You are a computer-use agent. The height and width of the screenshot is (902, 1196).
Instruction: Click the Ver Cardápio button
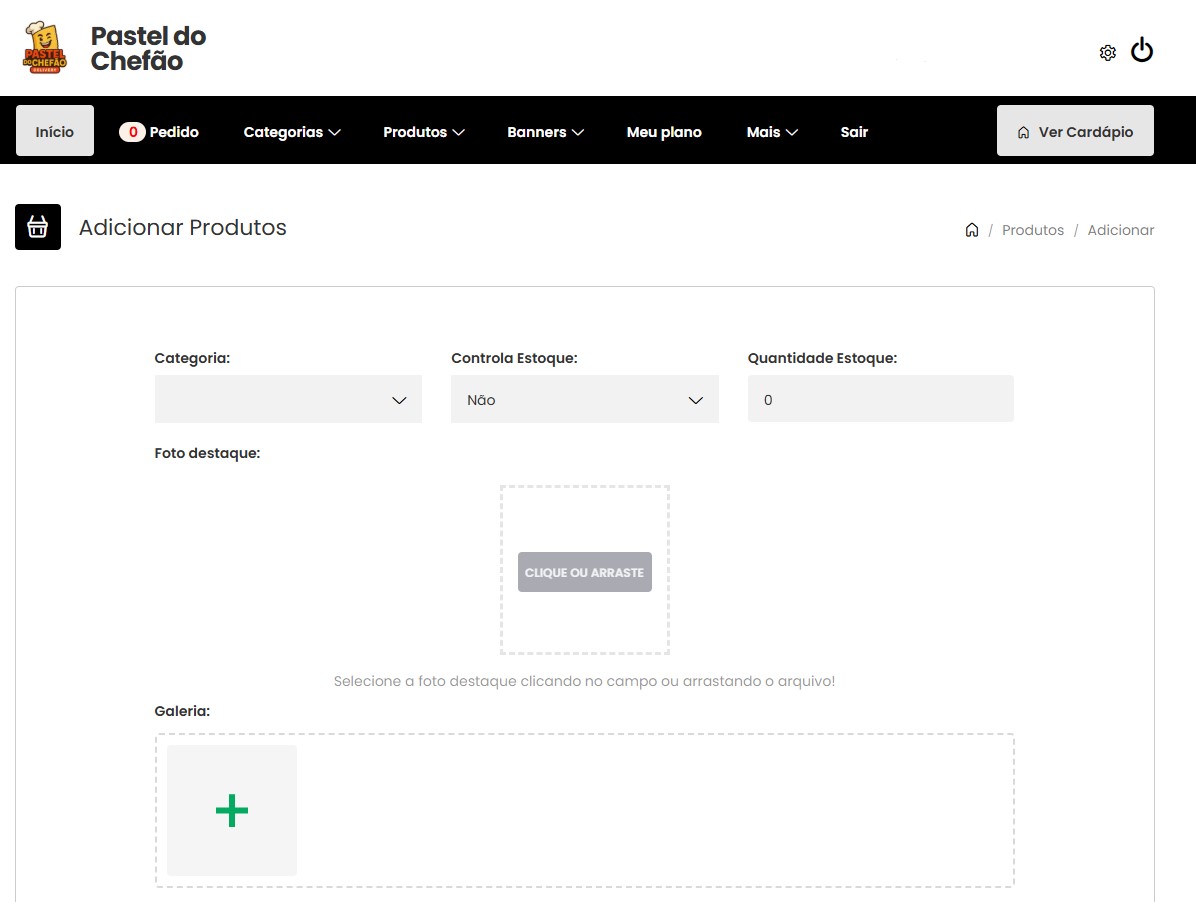[1075, 130]
